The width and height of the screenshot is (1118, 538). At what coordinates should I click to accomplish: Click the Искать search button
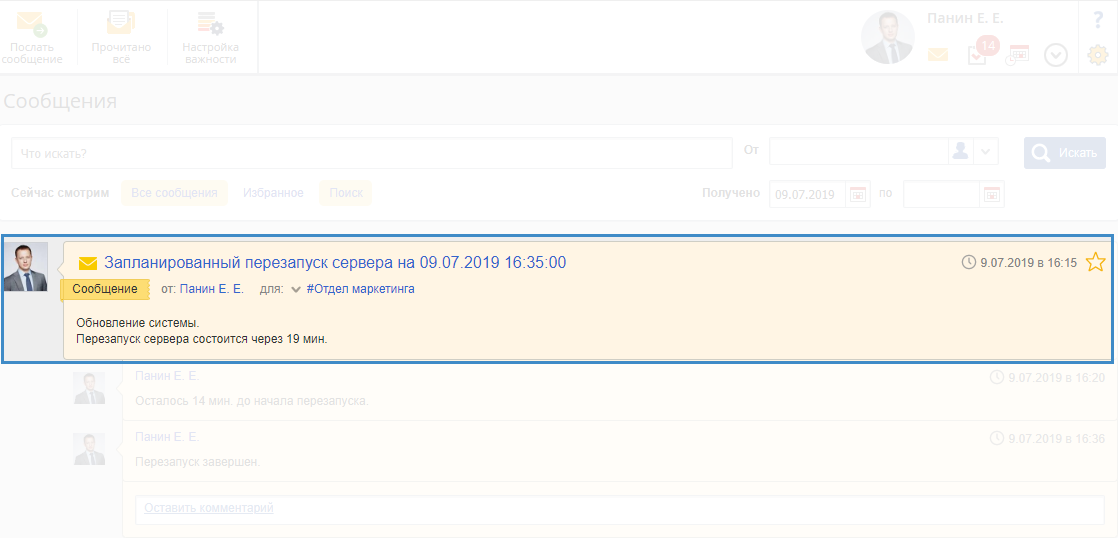tap(1065, 153)
